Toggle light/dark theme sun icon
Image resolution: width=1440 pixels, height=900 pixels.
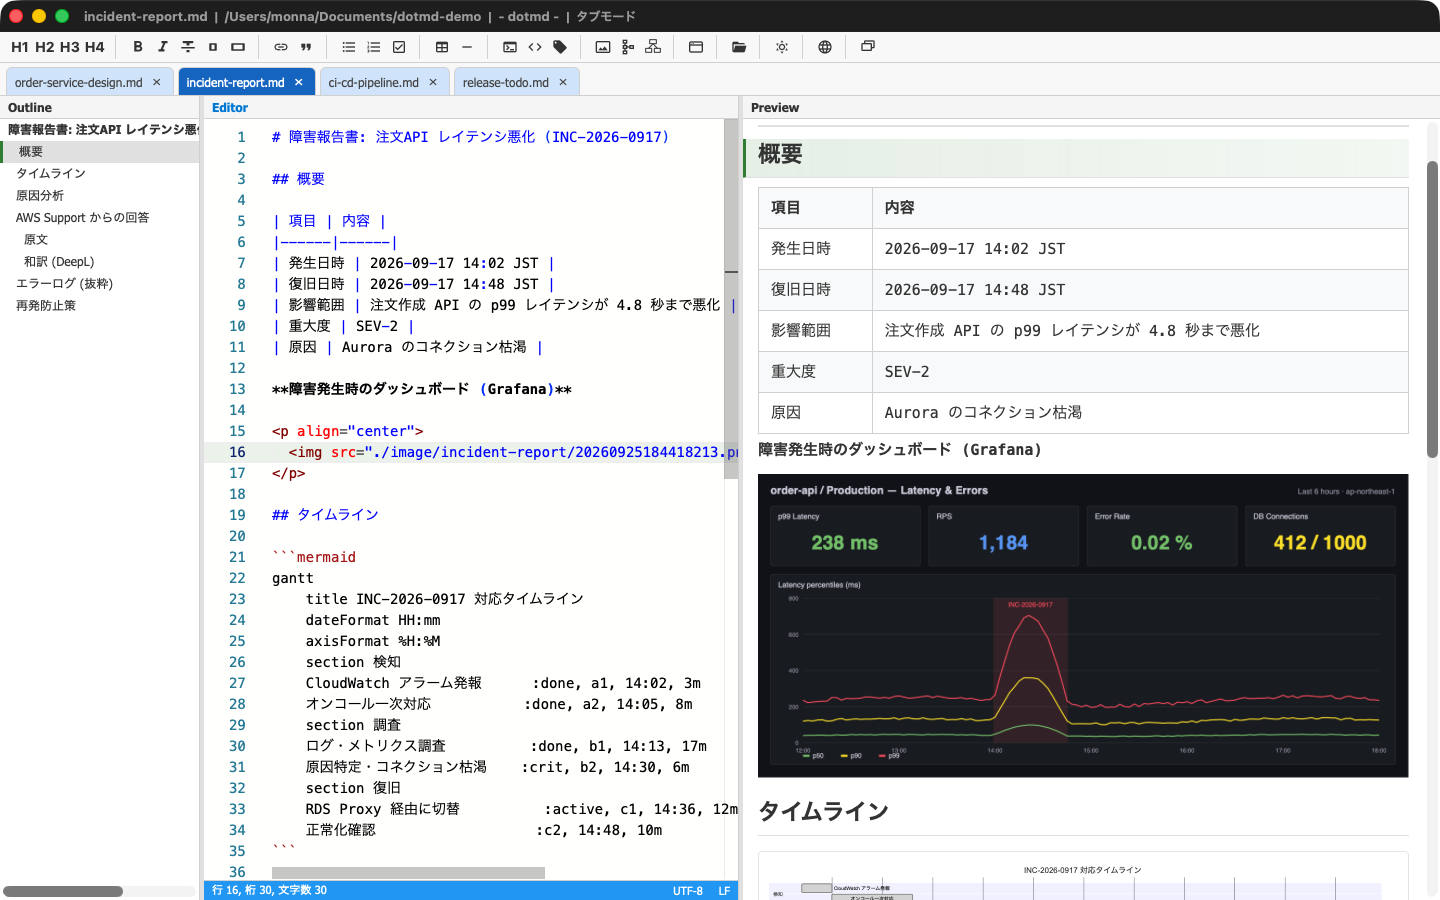coord(782,47)
